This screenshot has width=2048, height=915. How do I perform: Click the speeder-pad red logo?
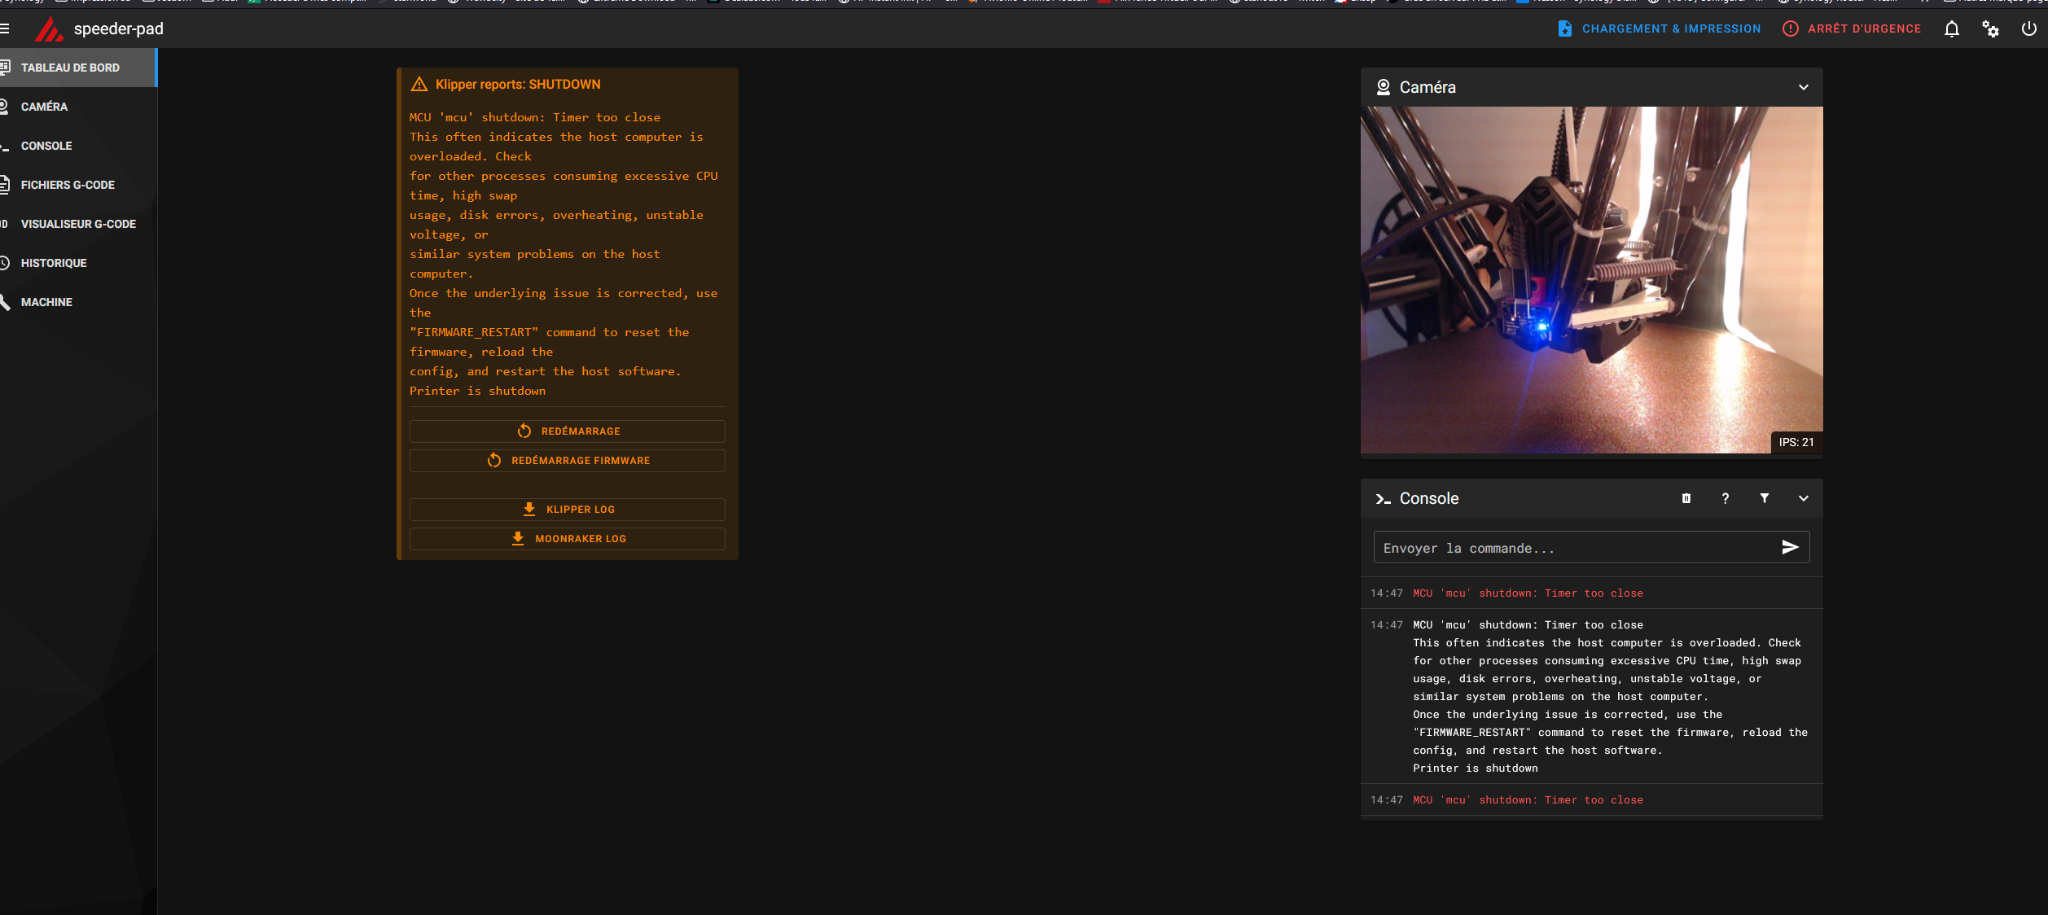point(49,29)
